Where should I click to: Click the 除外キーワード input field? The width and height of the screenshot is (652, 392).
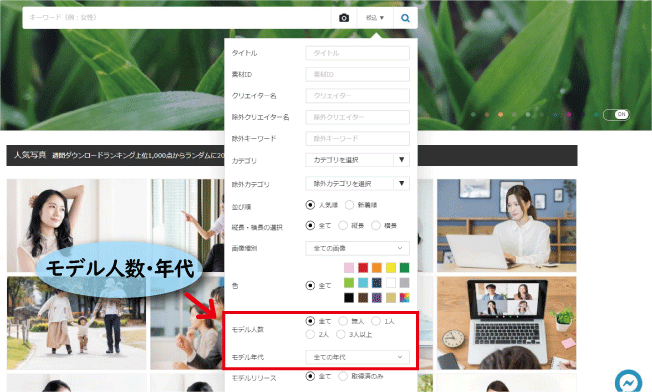(357, 138)
